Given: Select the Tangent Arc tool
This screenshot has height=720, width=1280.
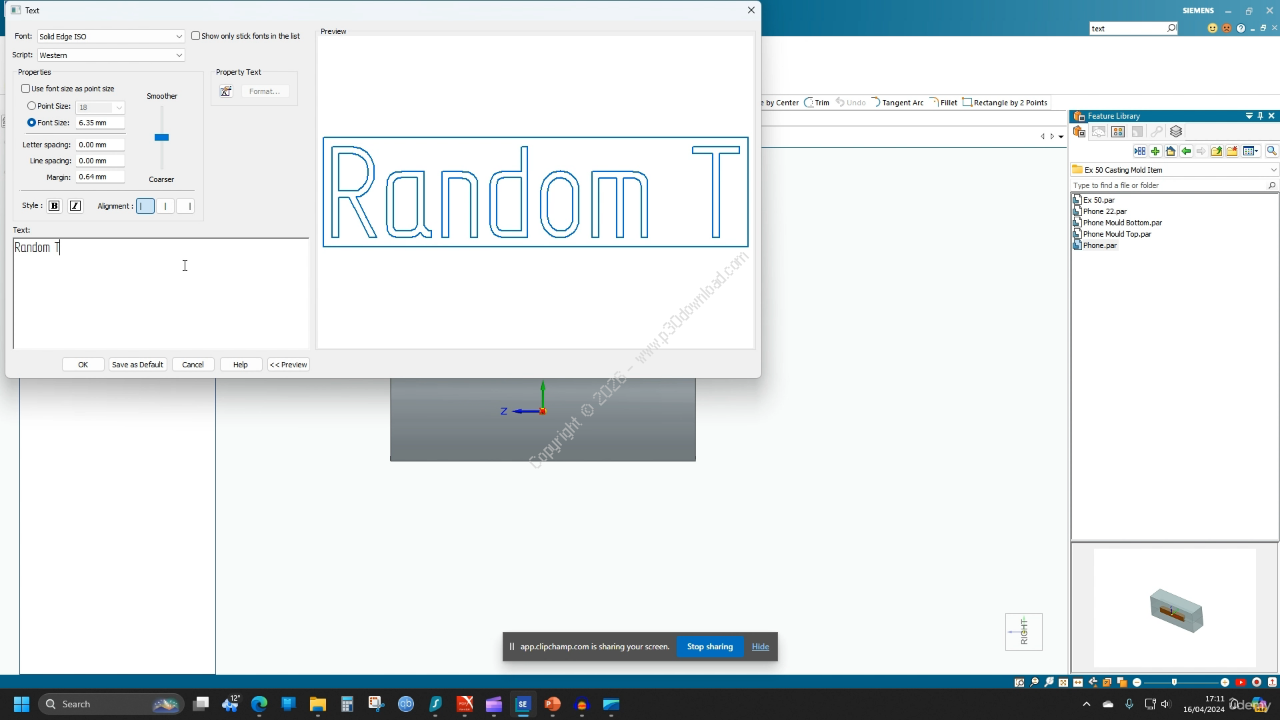Looking at the screenshot, I should click(897, 102).
